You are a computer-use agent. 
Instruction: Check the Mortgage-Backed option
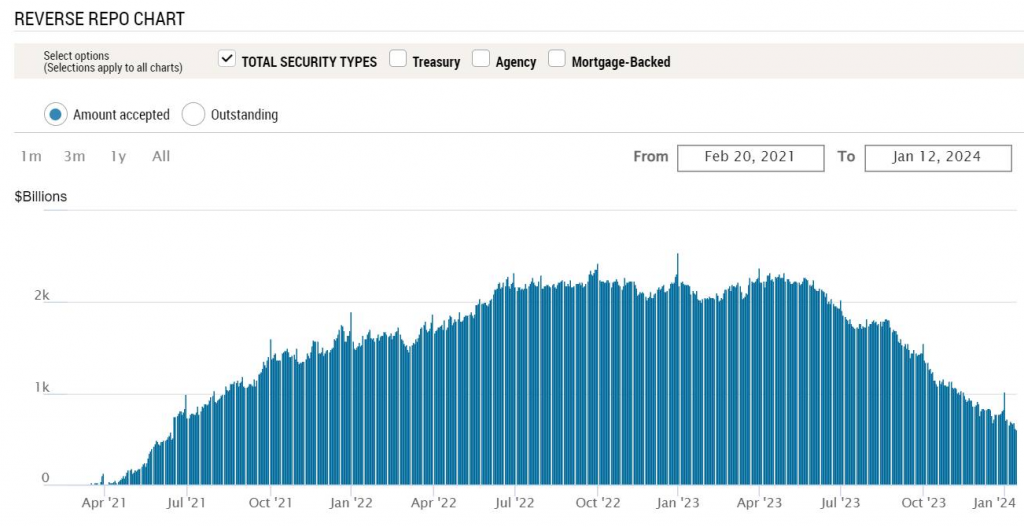tap(557, 60)
